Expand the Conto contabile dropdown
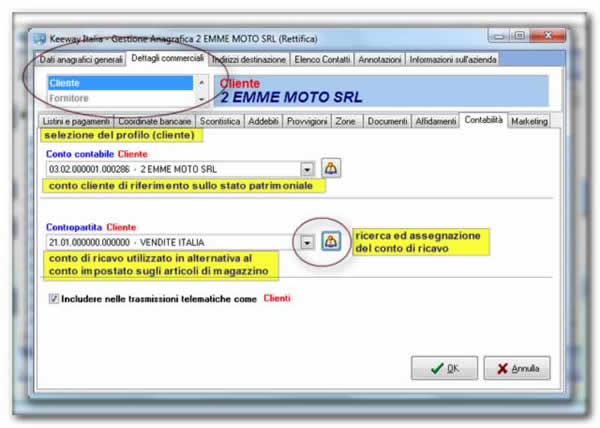This screenshot has height=428, width=600. 307,169
